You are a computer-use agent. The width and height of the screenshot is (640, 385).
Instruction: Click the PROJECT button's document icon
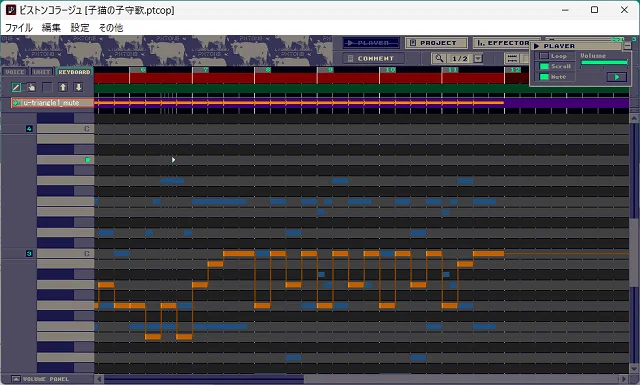pyautogui.click(x=413, y=43)
